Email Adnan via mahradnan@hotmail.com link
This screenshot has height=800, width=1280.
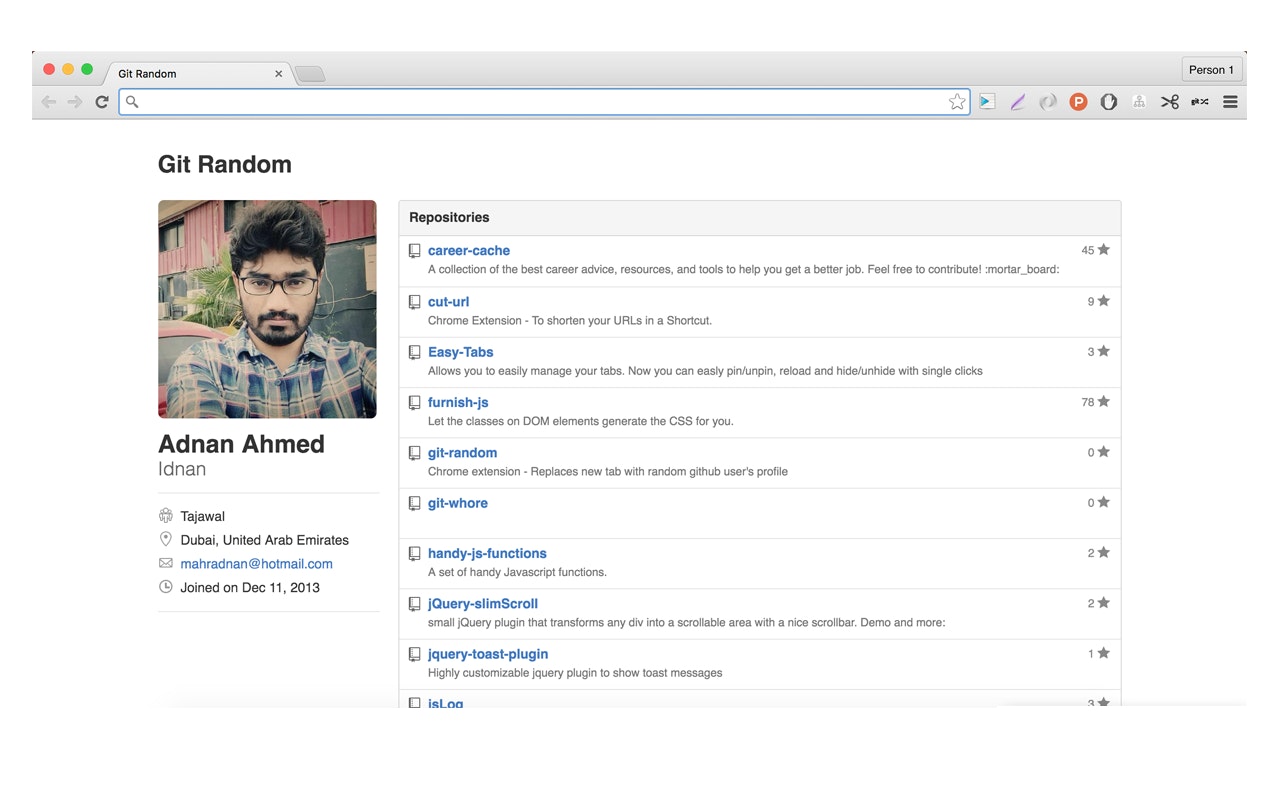[256, 563]
